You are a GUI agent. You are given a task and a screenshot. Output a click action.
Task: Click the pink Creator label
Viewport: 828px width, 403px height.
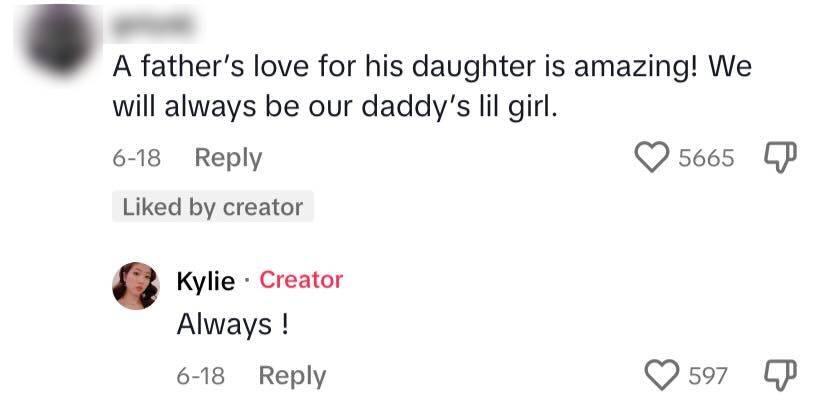tap(301, 280)
